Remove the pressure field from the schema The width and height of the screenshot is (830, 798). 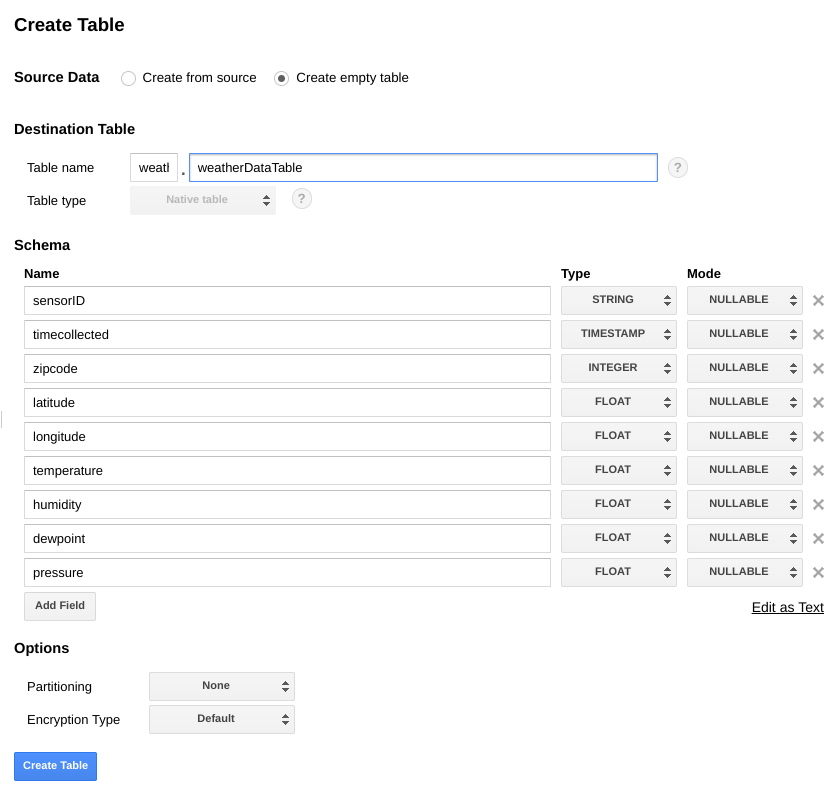817,572
